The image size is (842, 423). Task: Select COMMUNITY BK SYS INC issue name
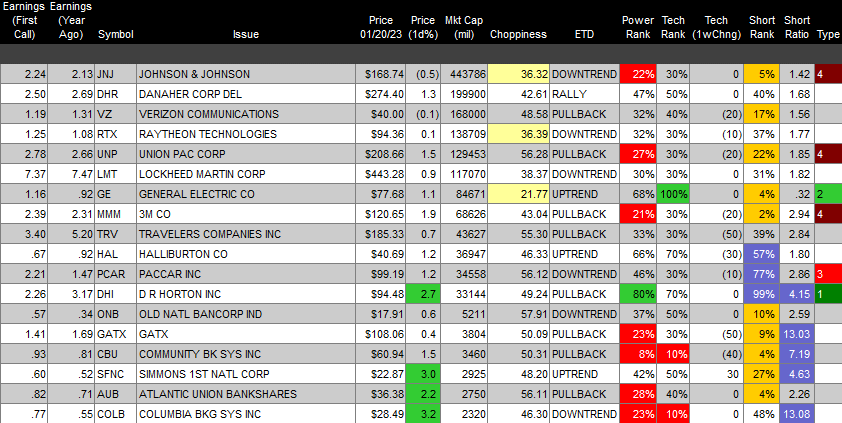pyautogui.click(x=200, y=354)
